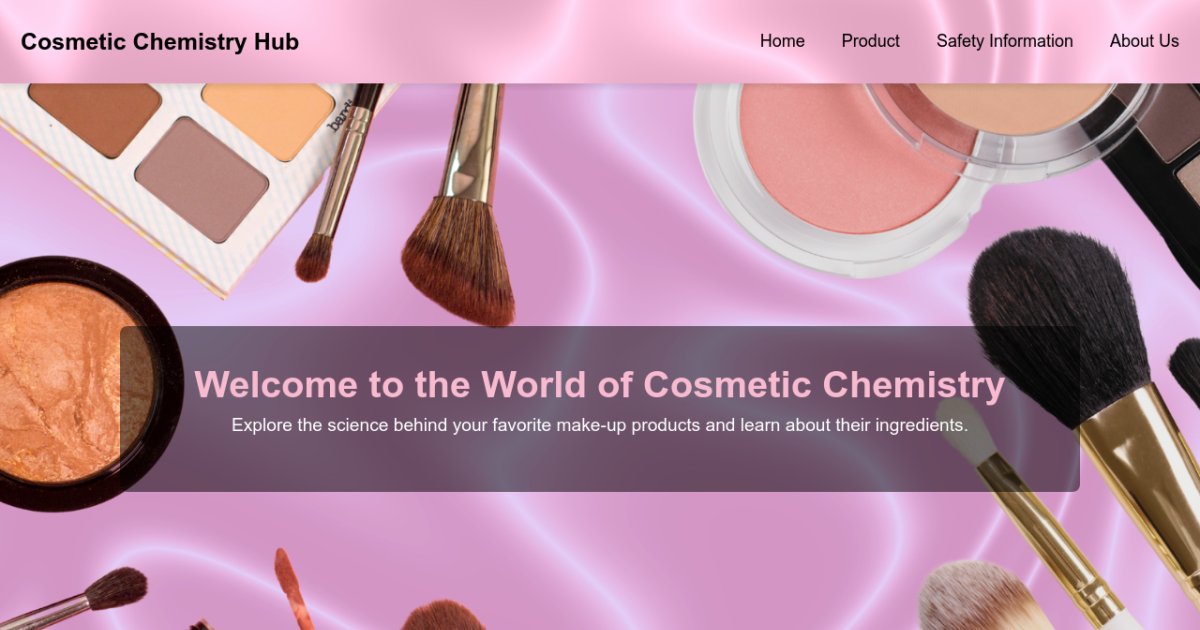Visit the About Us link

pos(1144,41)
